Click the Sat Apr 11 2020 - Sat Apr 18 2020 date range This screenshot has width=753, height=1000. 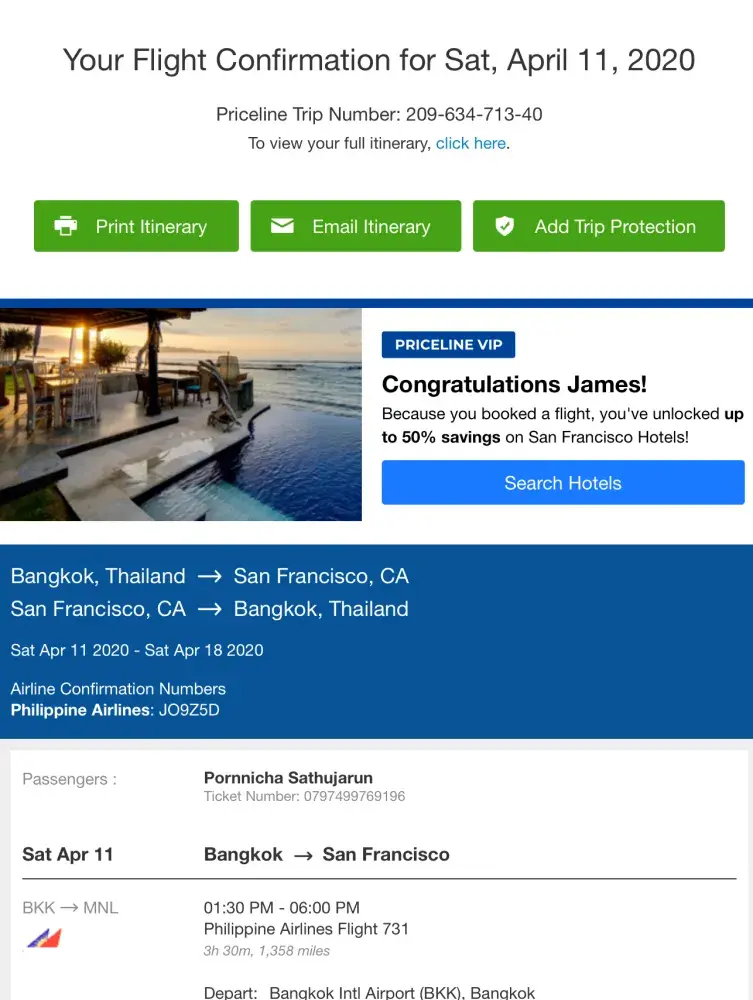[x=137, y=650]
